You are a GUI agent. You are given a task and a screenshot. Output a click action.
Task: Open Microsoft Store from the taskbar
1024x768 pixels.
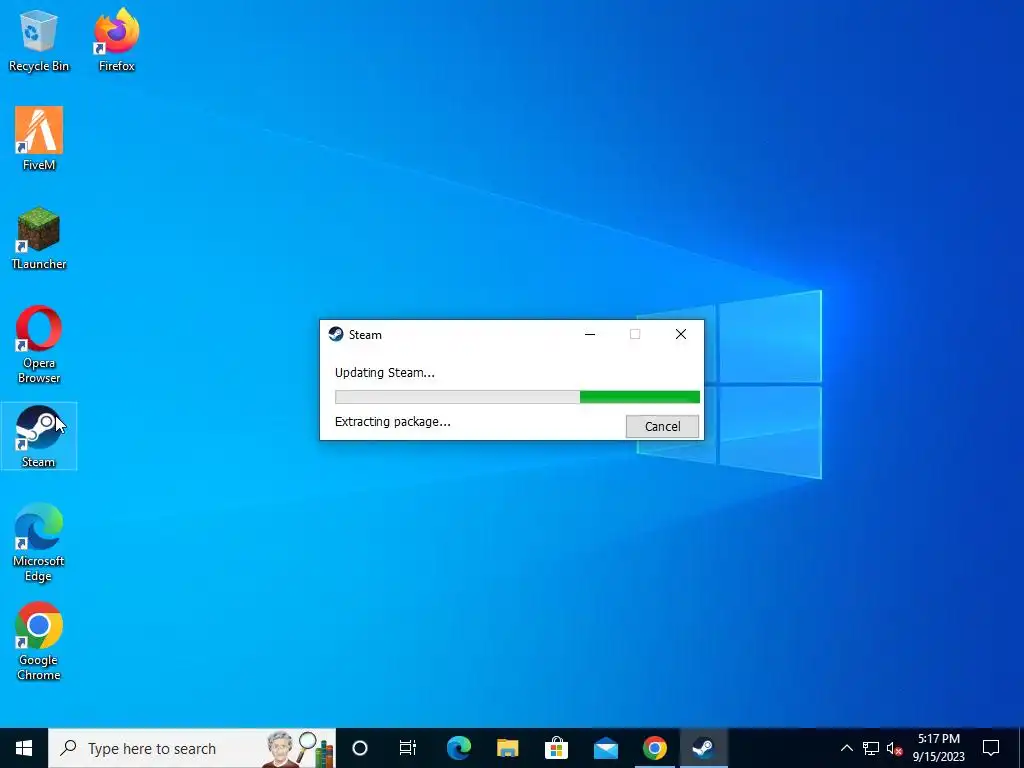[556, 748]
